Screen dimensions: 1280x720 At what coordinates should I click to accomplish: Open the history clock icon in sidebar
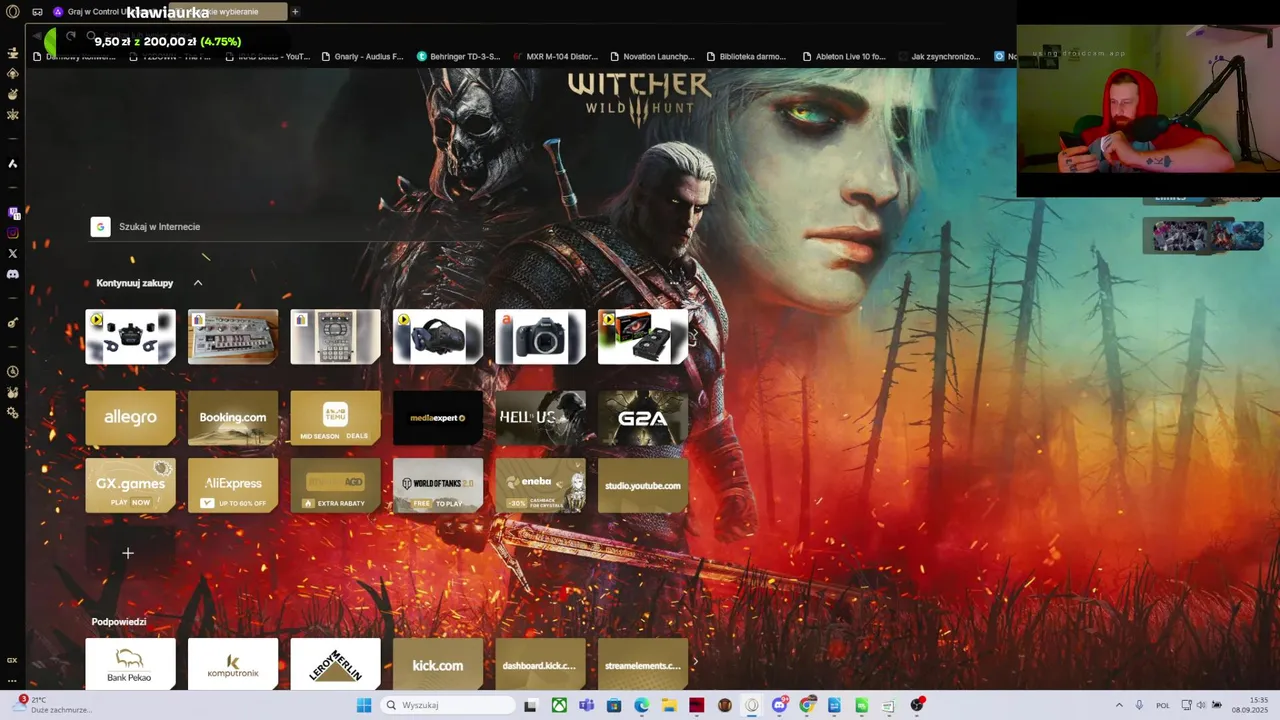click(12, 372)
